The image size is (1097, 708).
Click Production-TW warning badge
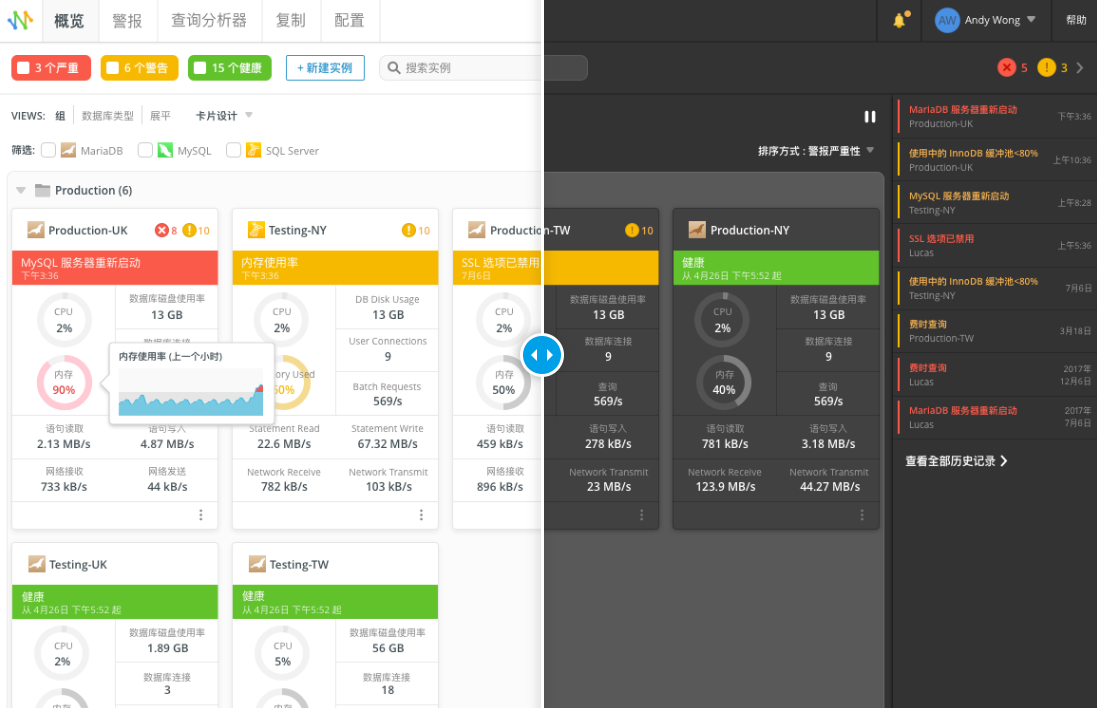tap(632, 230)
